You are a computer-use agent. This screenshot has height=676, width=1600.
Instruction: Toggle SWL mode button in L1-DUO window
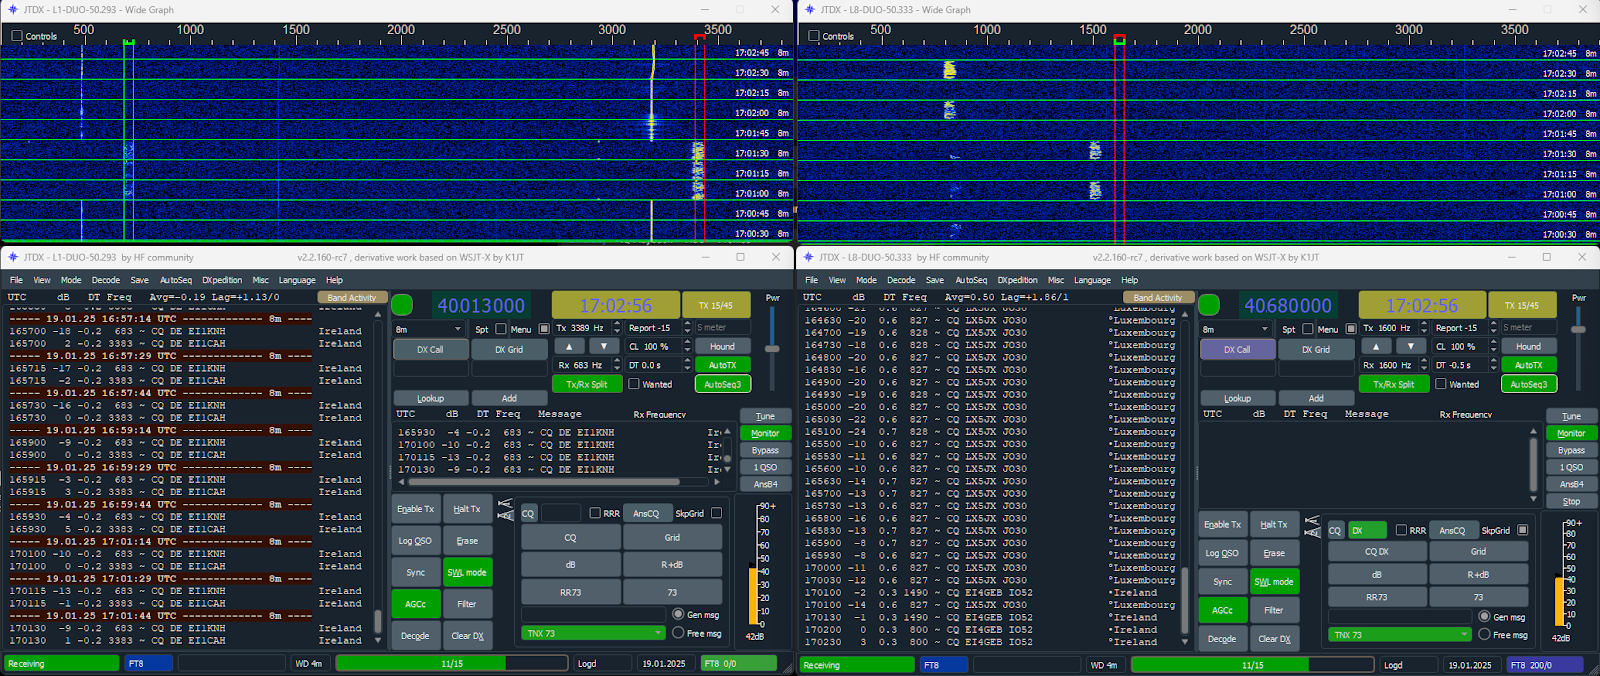click(467, 572)
